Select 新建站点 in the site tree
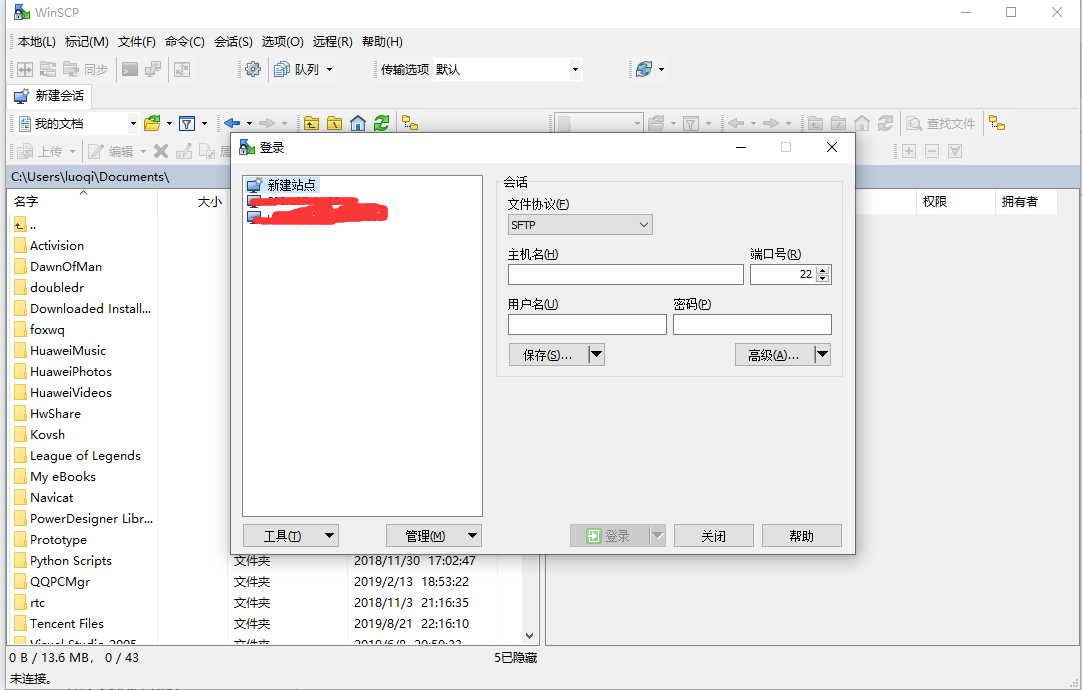 click(293, 184)
